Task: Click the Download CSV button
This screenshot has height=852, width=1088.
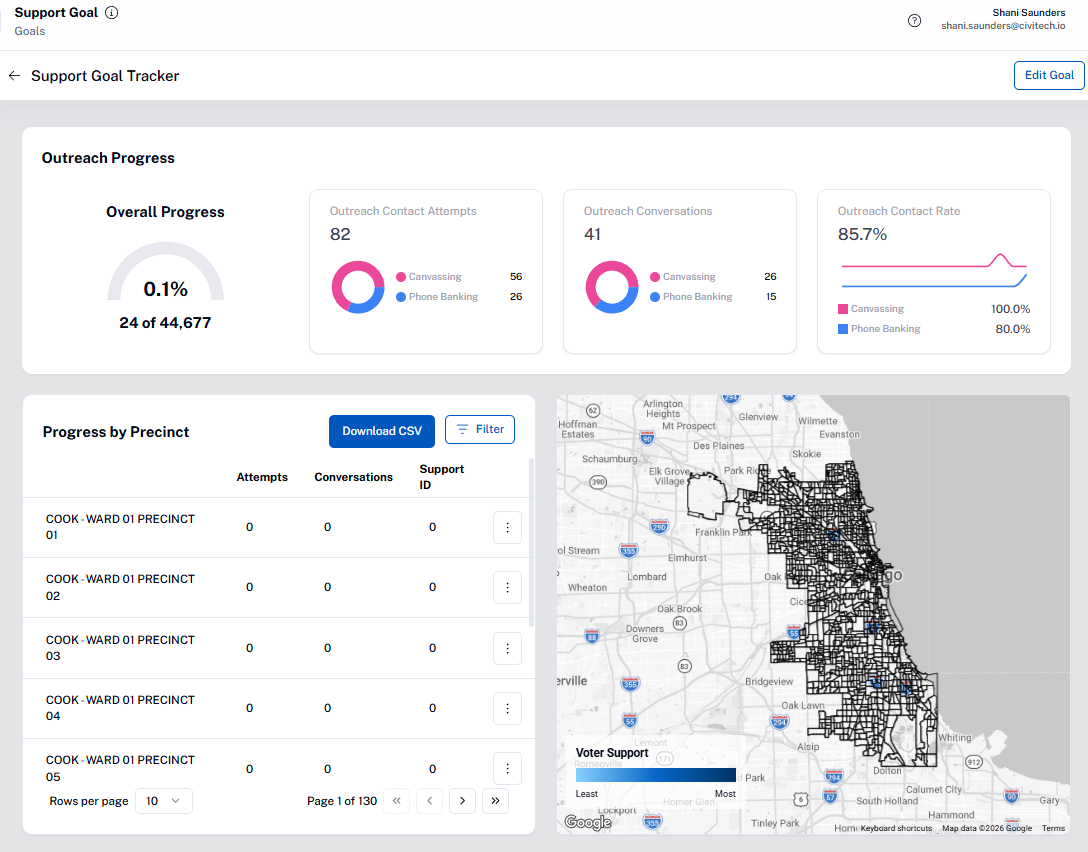Action: pos(382,431)
